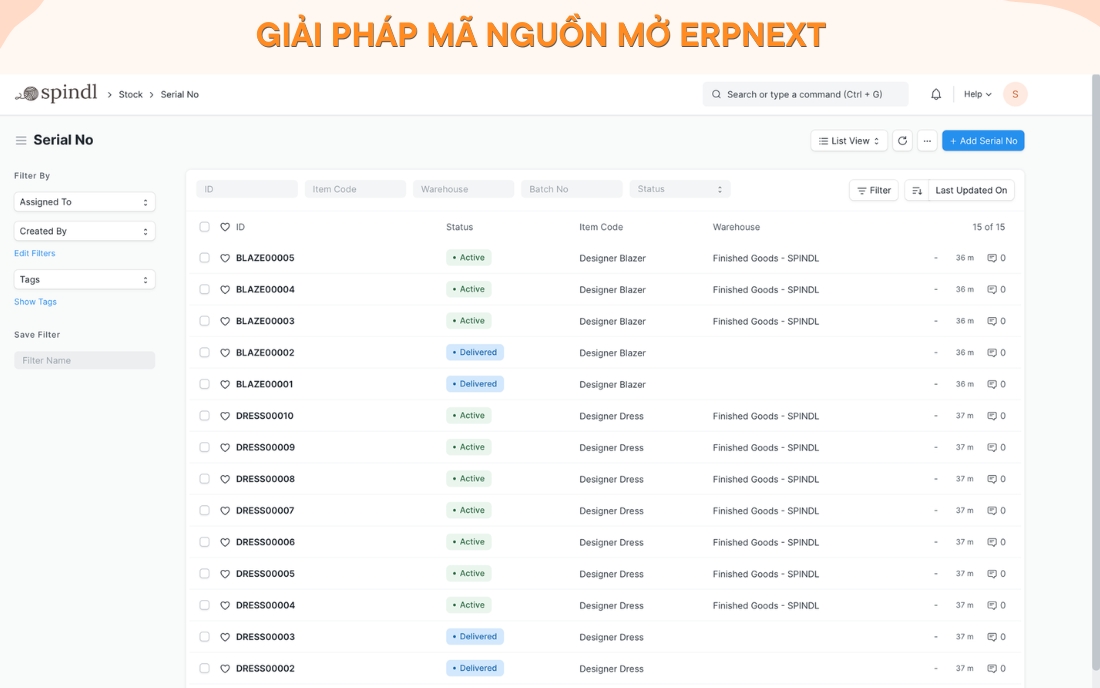Image resolution: width=1100 pixels, height=688 pixels.
Task: Open the Created By filter dropdown
Action: [84, 231]
